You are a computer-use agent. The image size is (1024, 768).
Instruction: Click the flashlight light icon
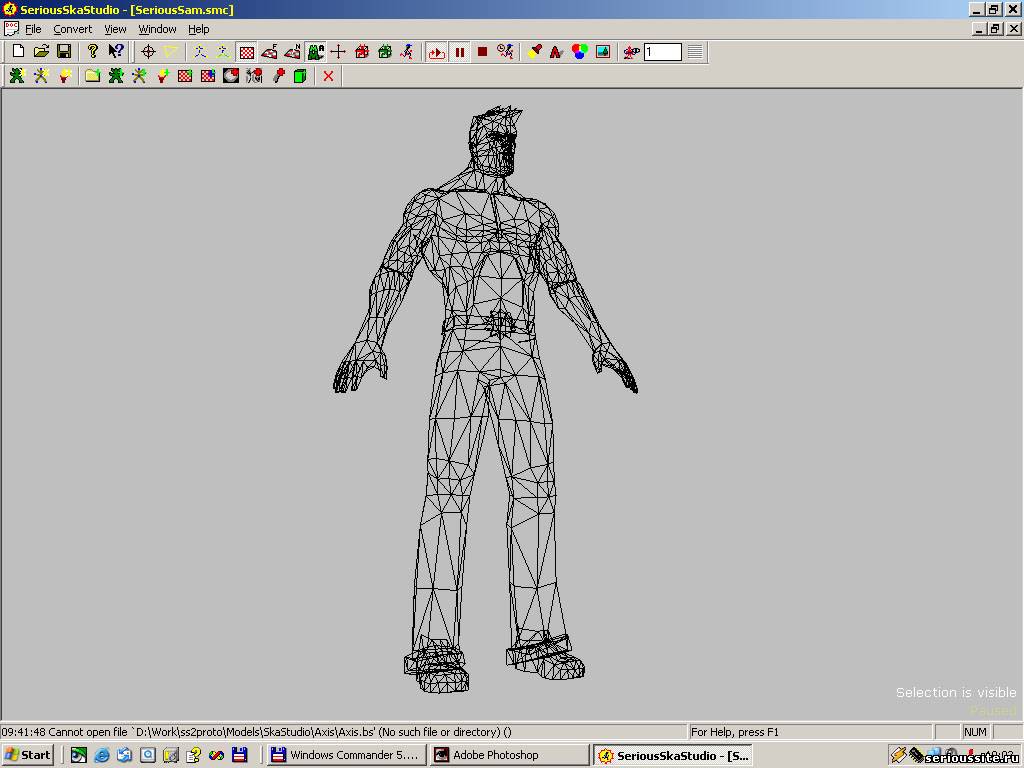point(535,52)
